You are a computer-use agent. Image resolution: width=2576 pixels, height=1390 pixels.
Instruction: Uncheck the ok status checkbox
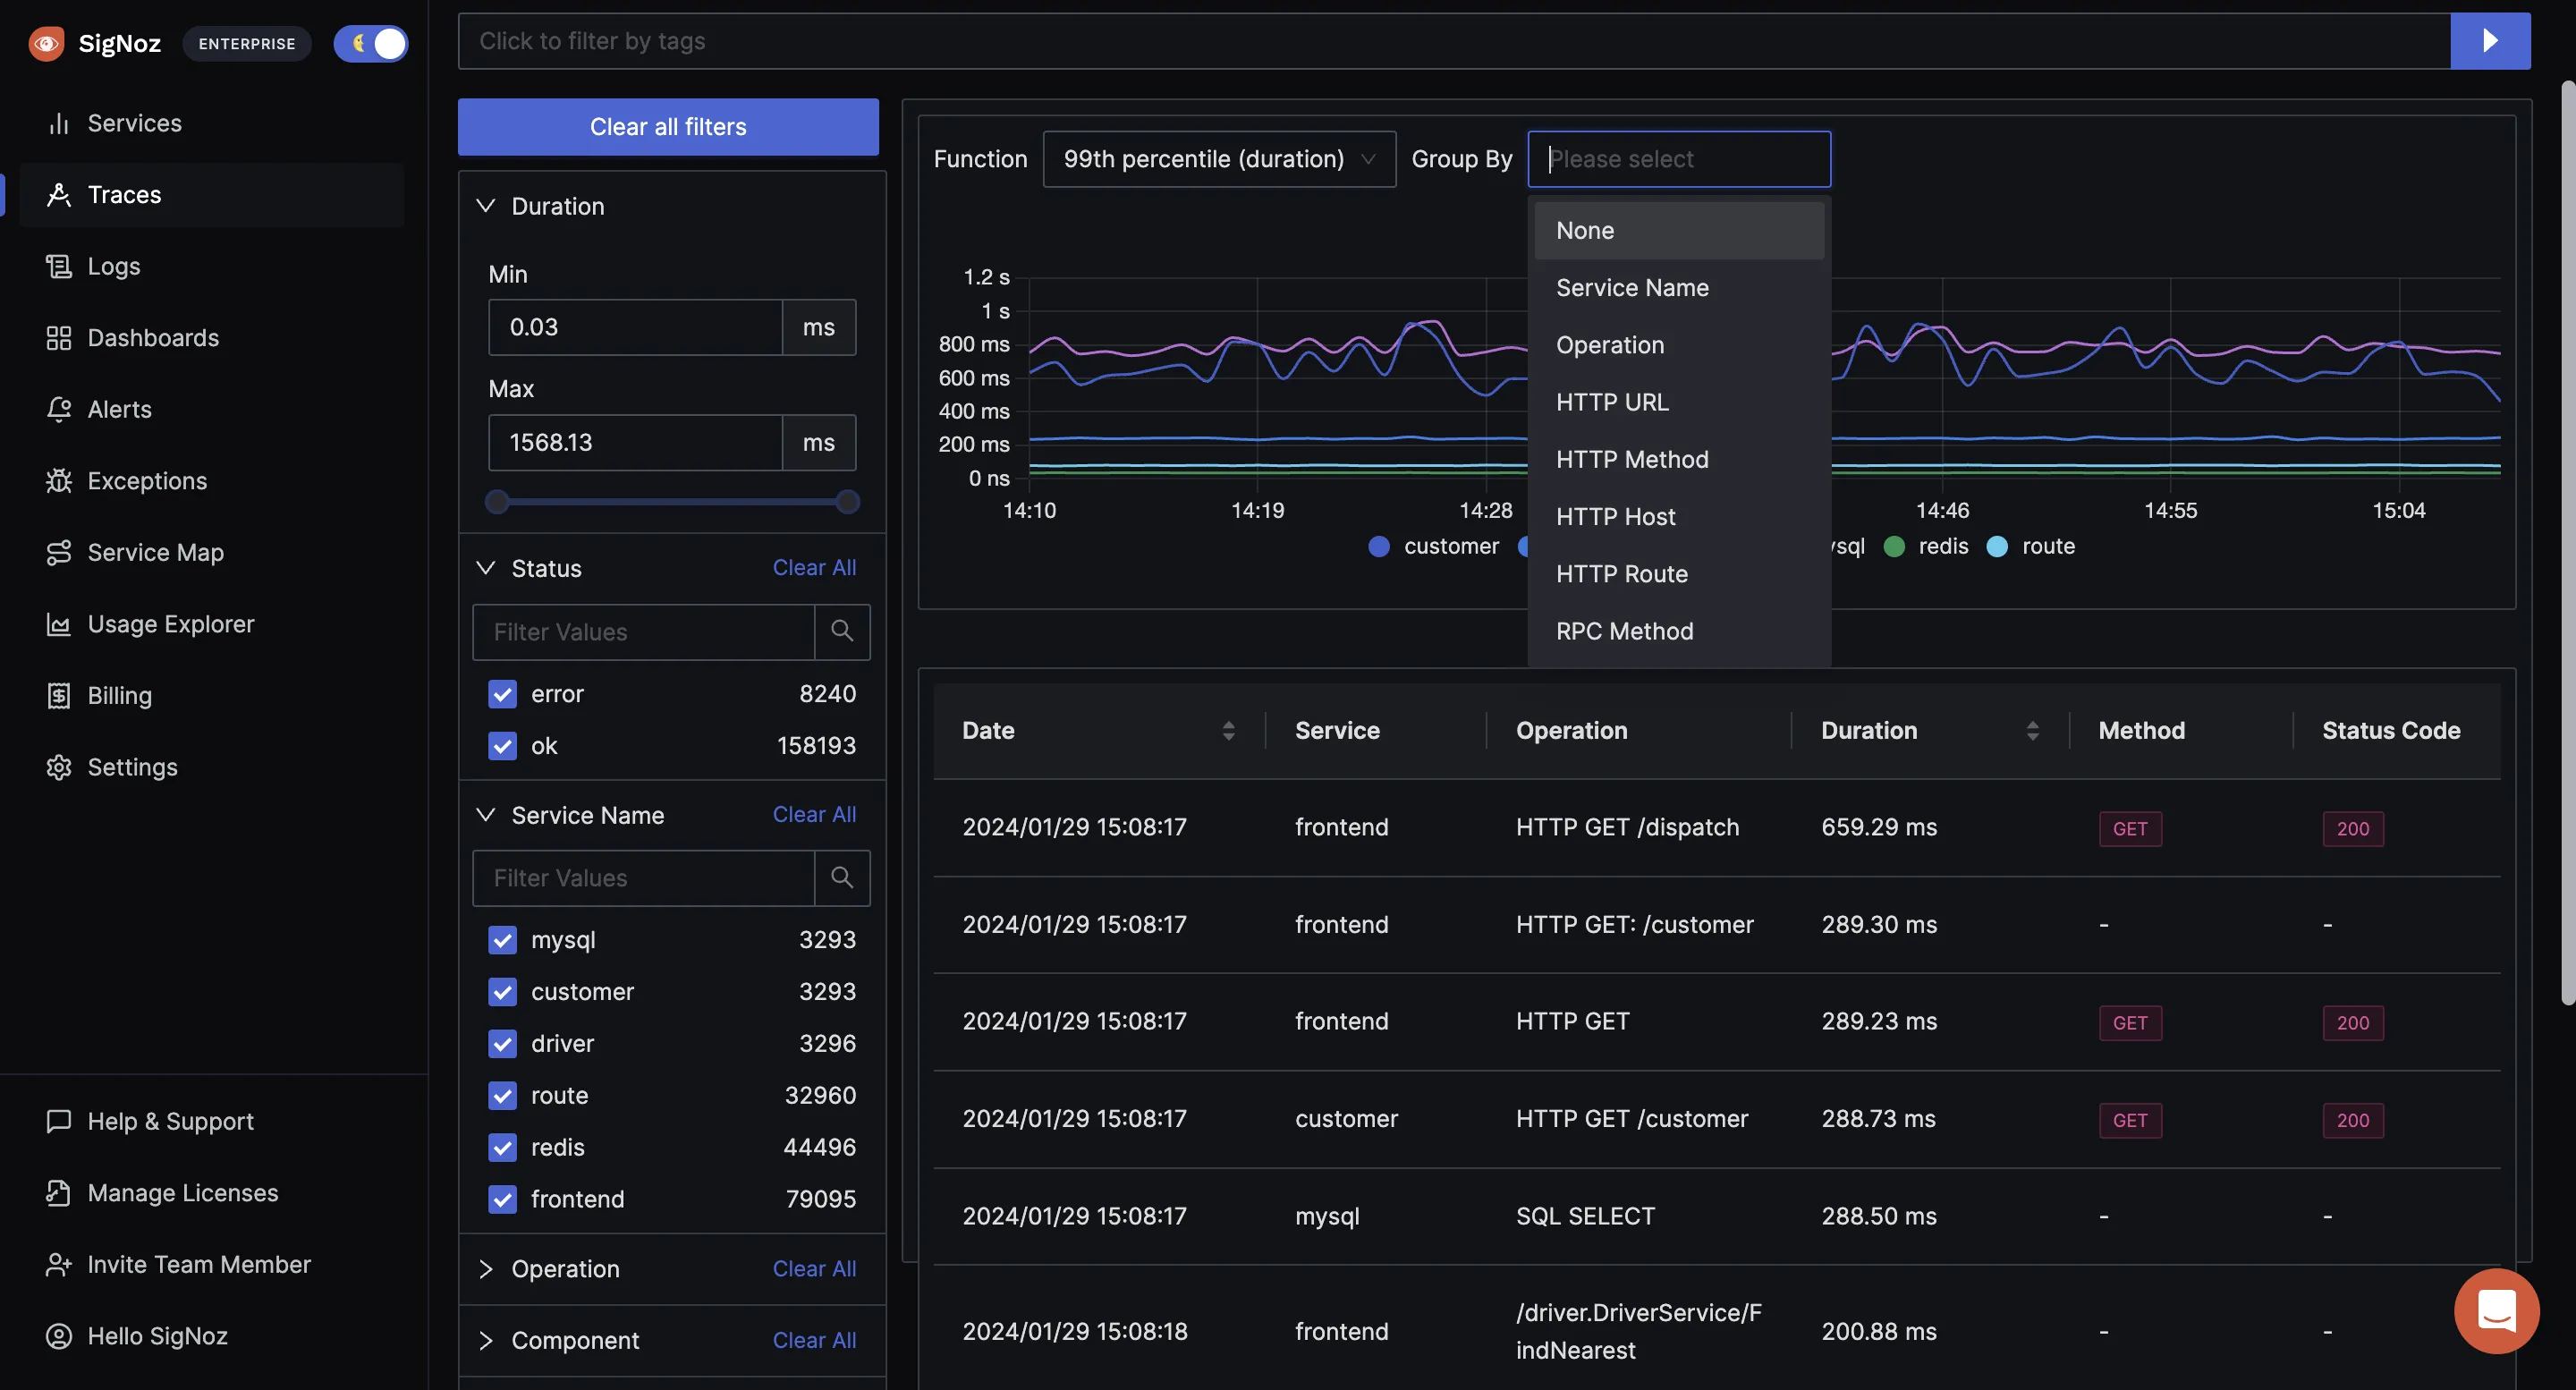click(x=502, y=746)
